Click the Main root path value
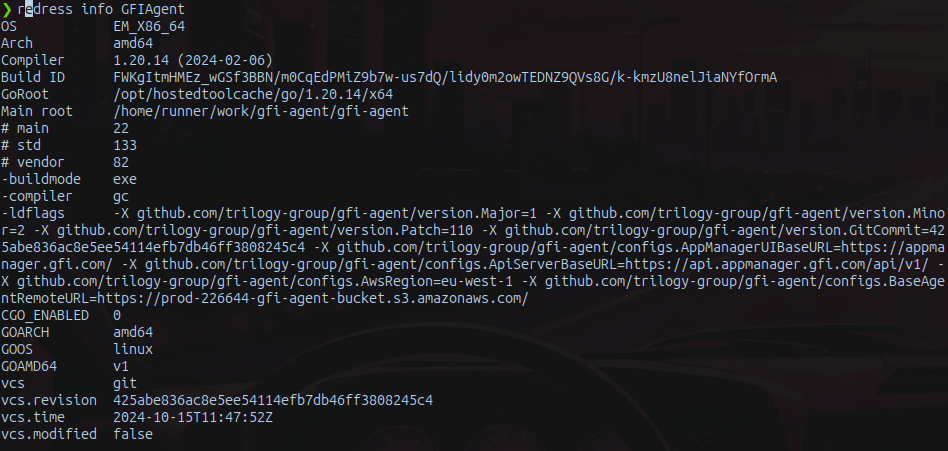Image resolution: width=948 pixels, height=451 pixels. coord(261,111)
